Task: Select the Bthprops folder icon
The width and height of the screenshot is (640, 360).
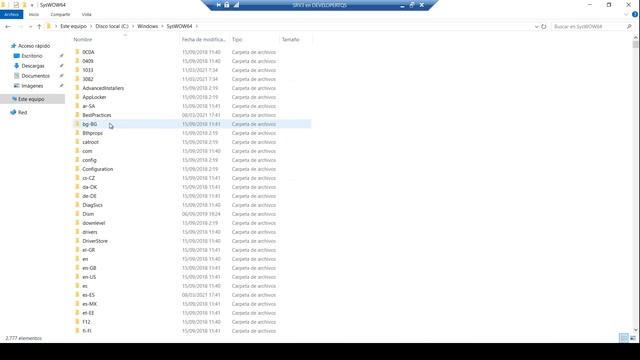Action: [x=77, y=133]
